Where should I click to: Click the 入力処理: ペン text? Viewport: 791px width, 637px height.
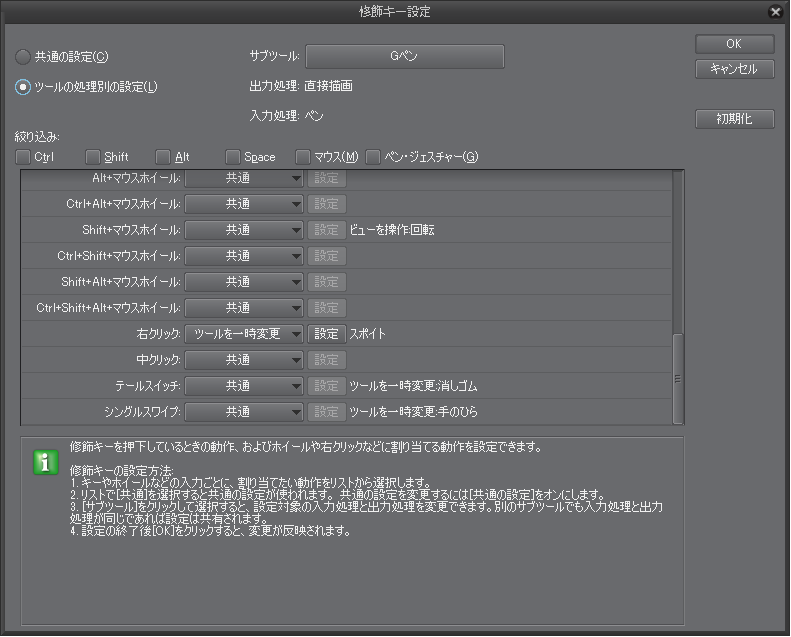tap(287, 116)
